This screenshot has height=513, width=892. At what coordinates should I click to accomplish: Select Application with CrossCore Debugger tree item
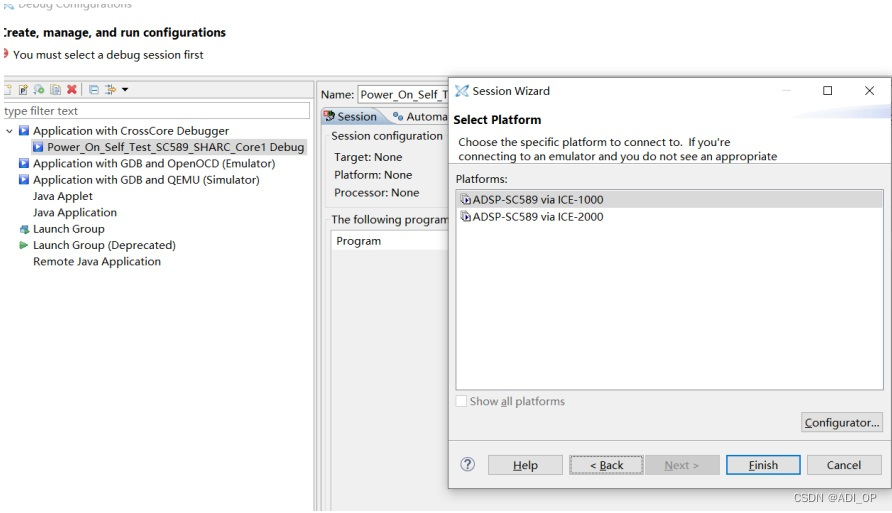pyautogui.click(x=131, y=131)
